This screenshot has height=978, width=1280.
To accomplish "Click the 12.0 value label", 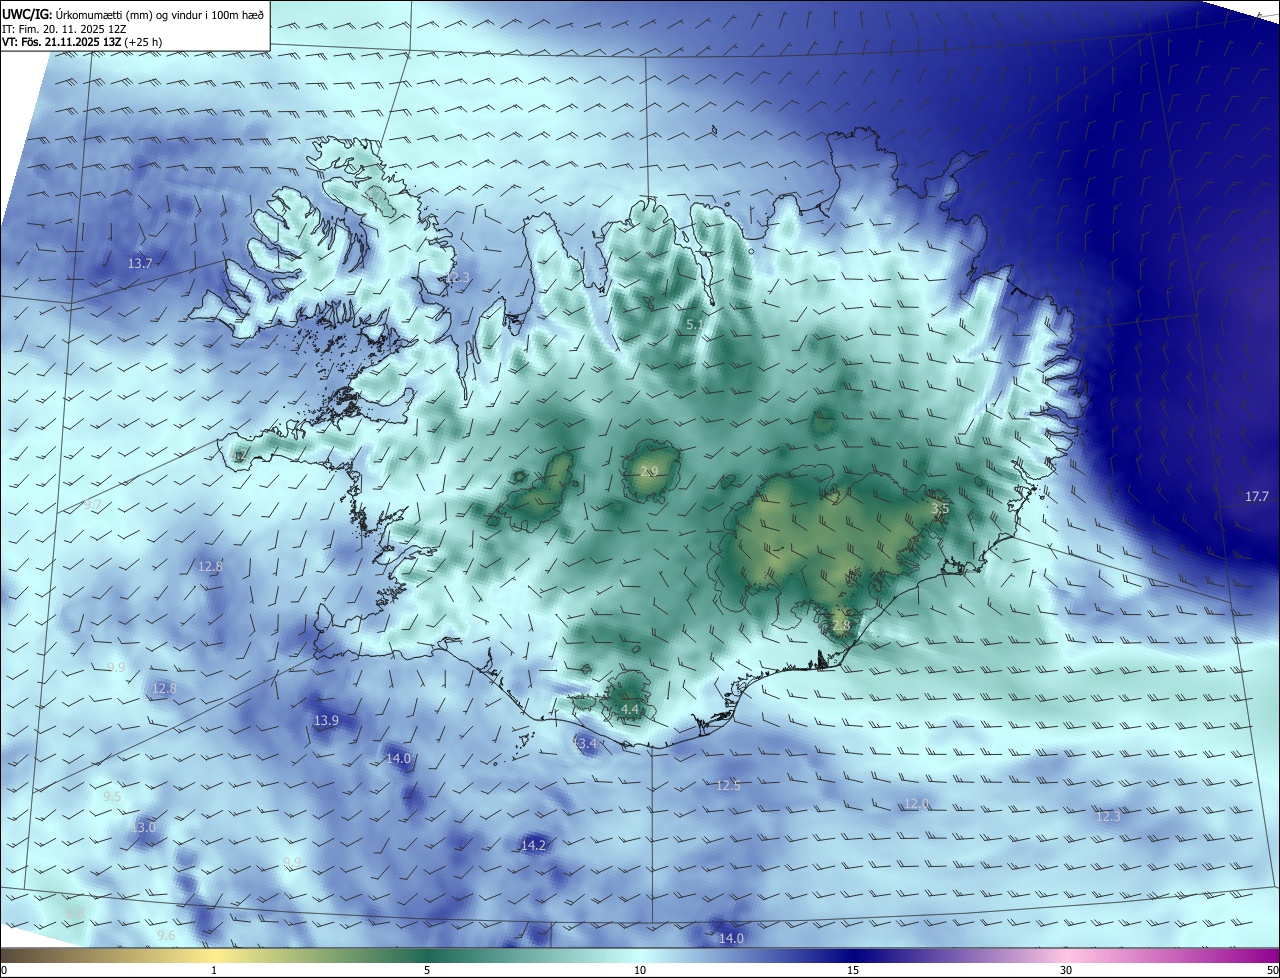I will click(x=916, y=804).
